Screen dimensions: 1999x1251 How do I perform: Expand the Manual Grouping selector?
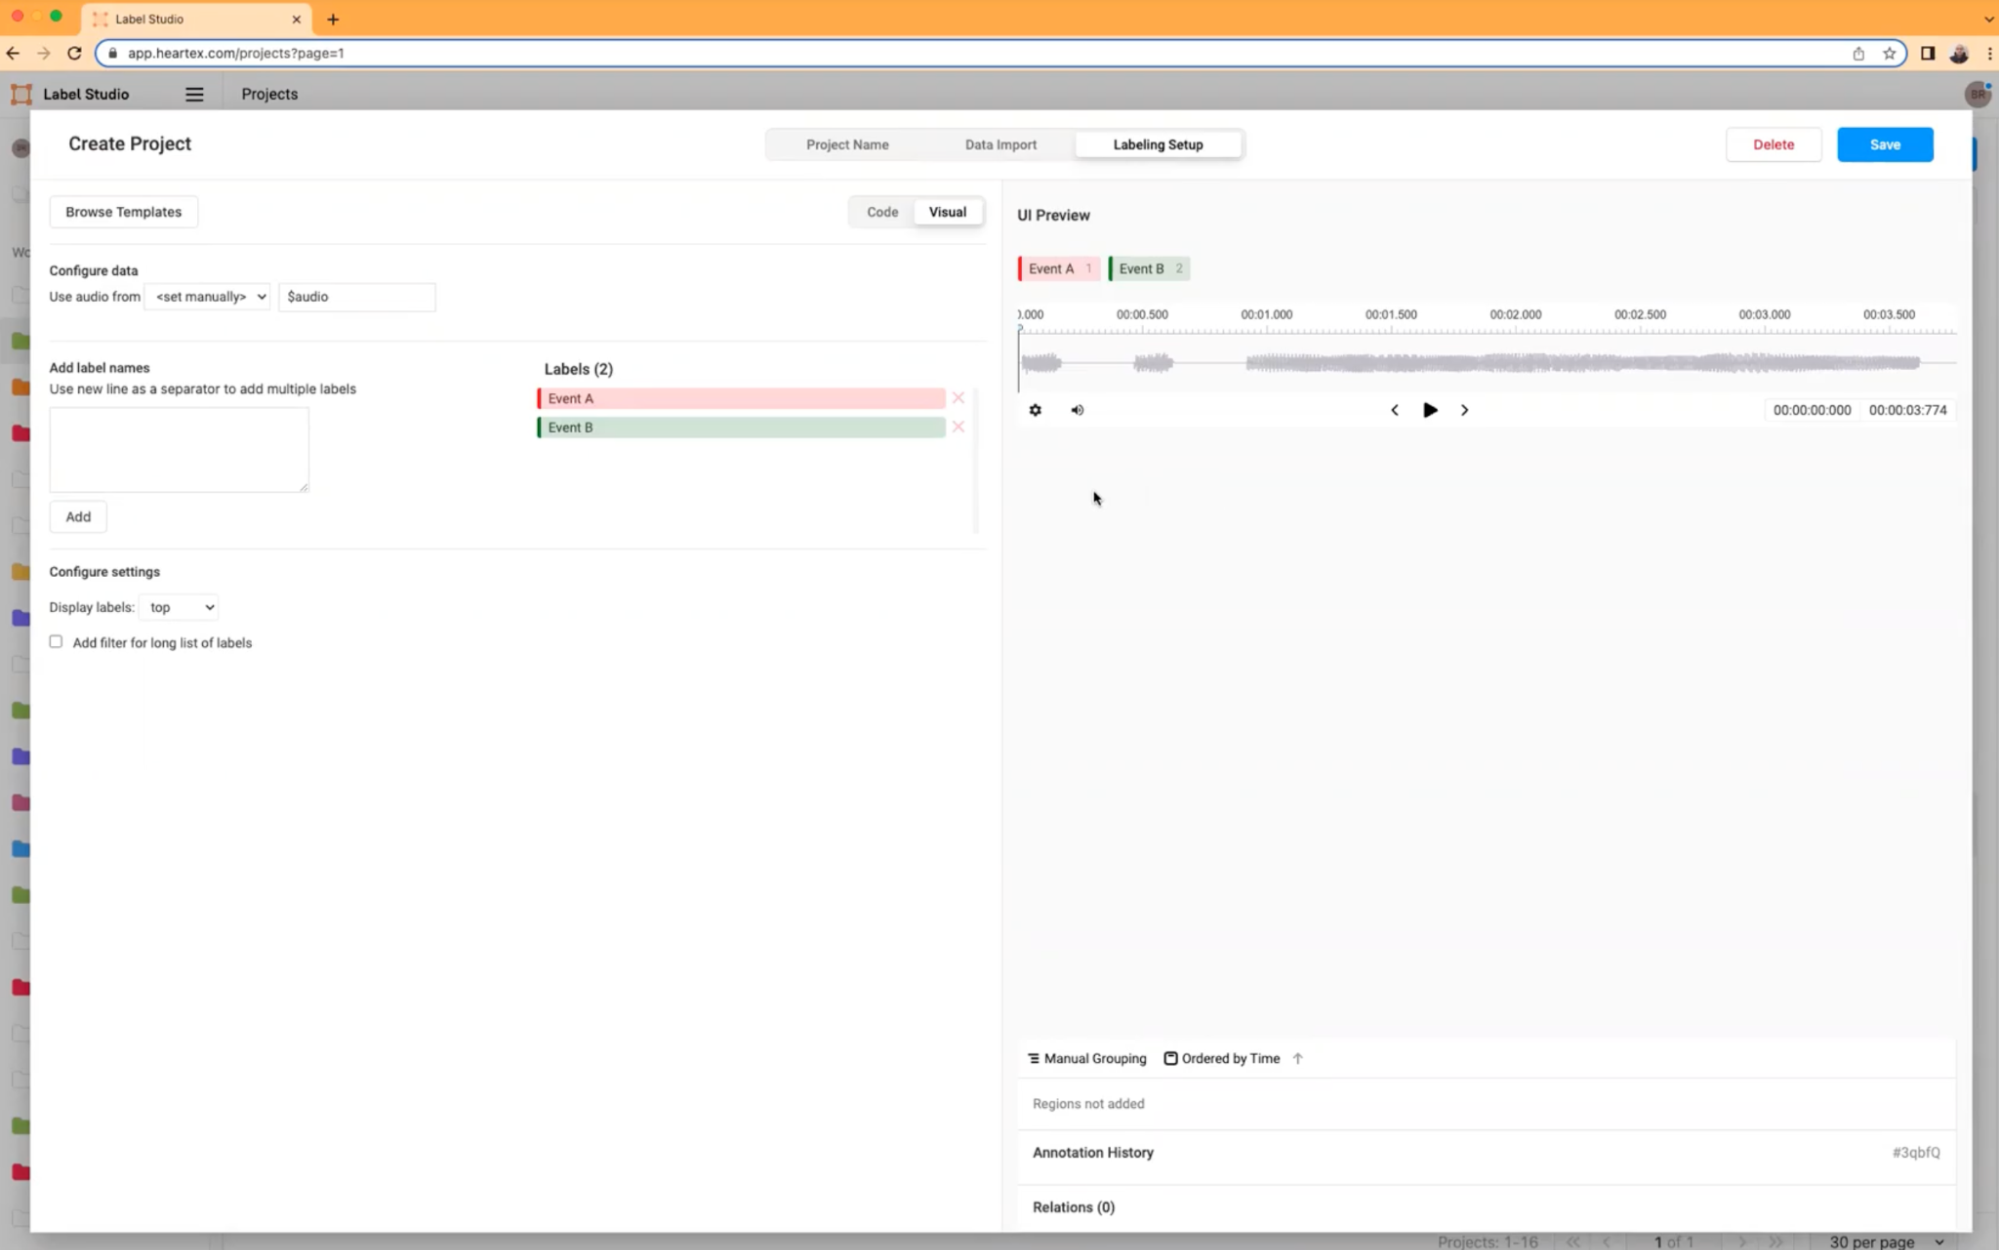pyautogui.click(x=1087, y=1058)
